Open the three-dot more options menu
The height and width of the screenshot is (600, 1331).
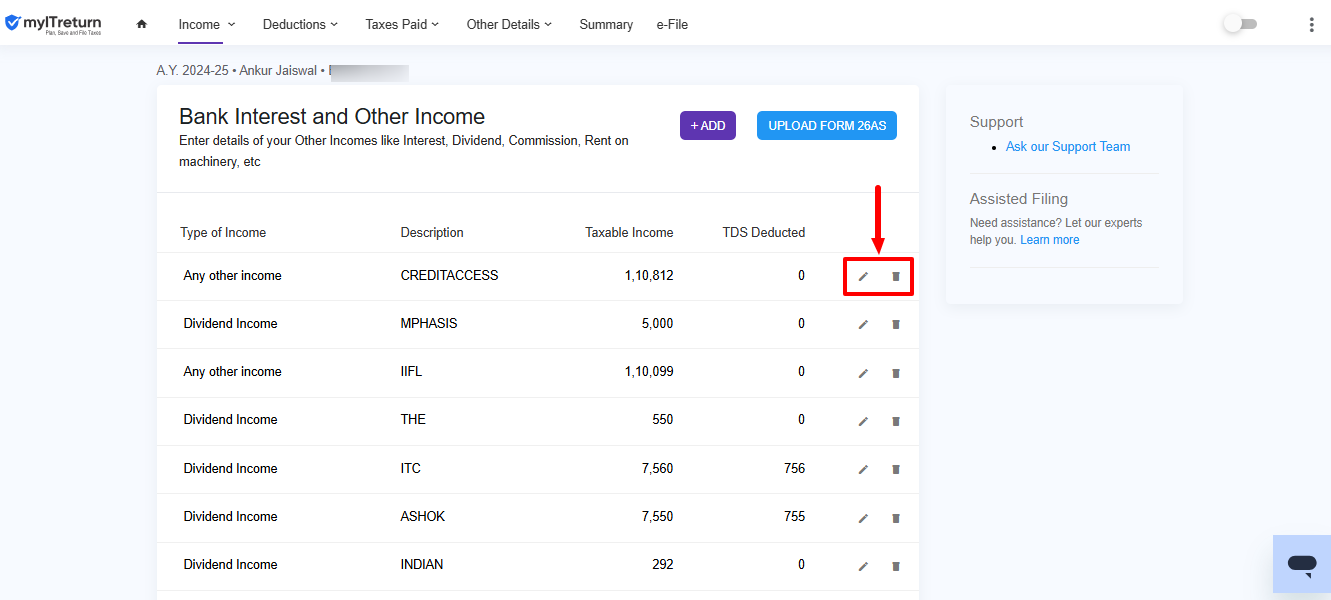(x=1311, y=24)
